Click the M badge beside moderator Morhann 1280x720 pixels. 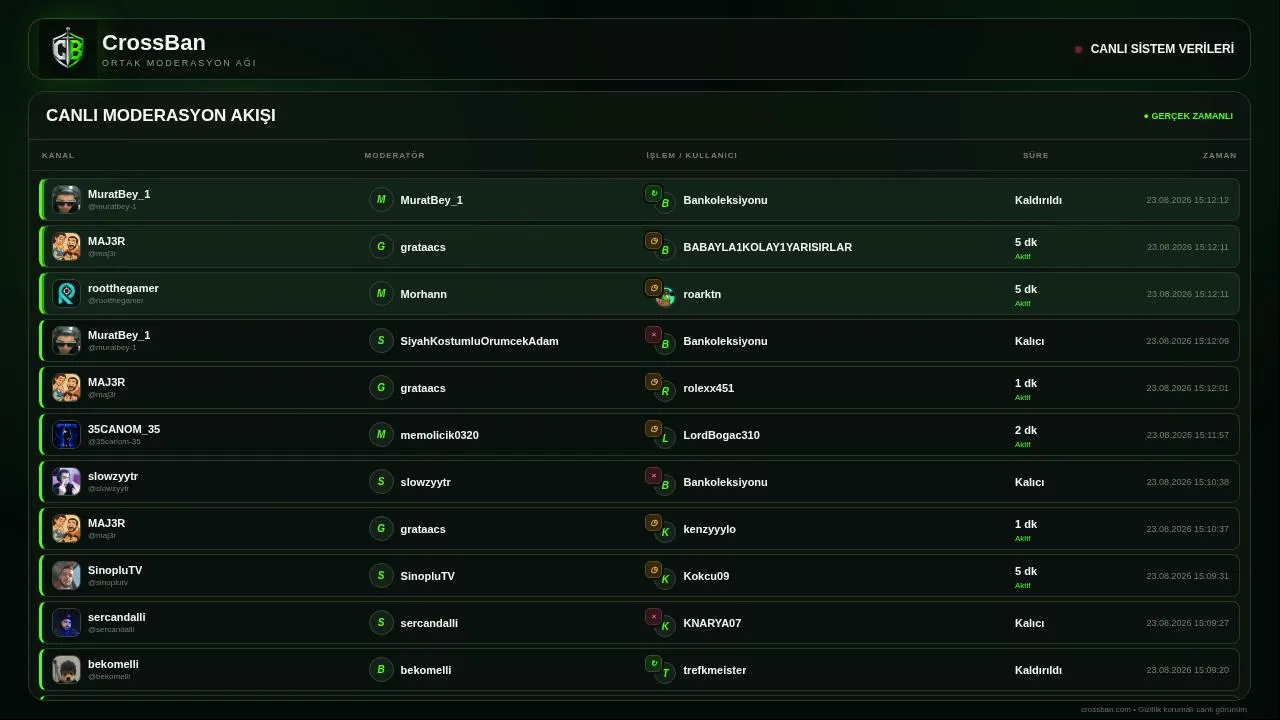click(x=381, y=293)
